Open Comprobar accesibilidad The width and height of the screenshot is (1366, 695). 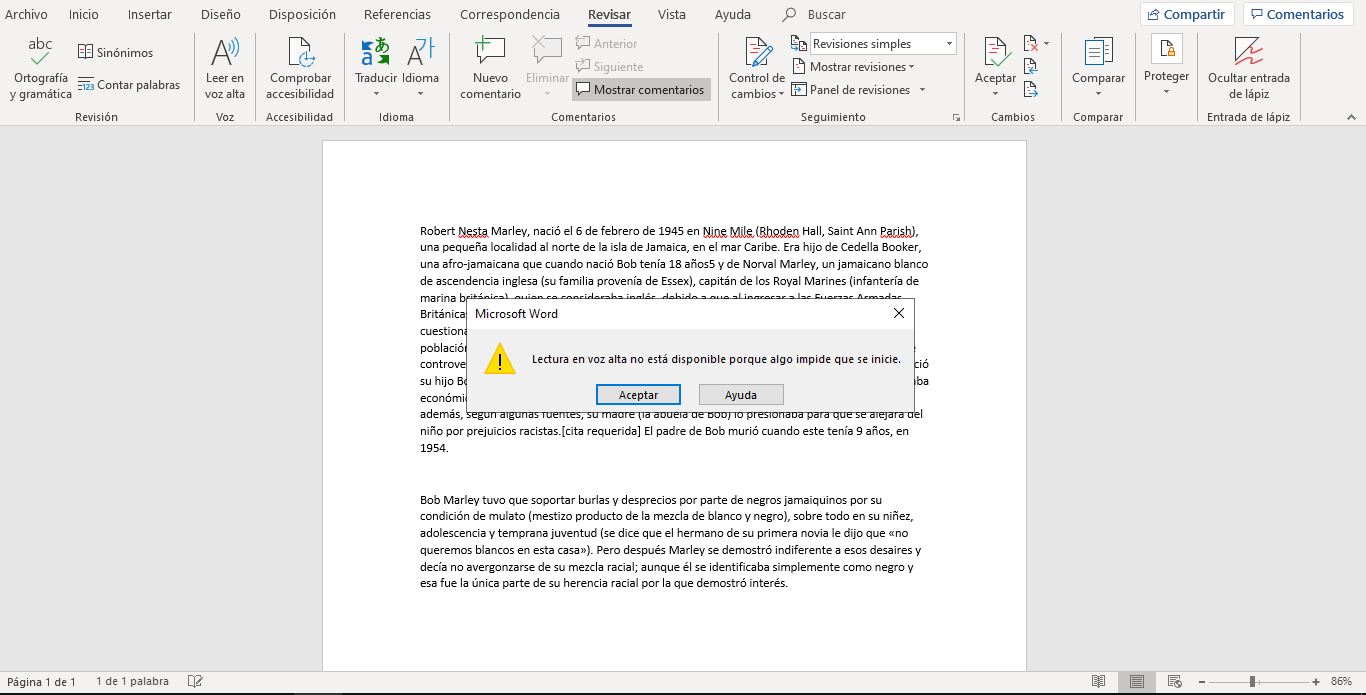point(300,68)
